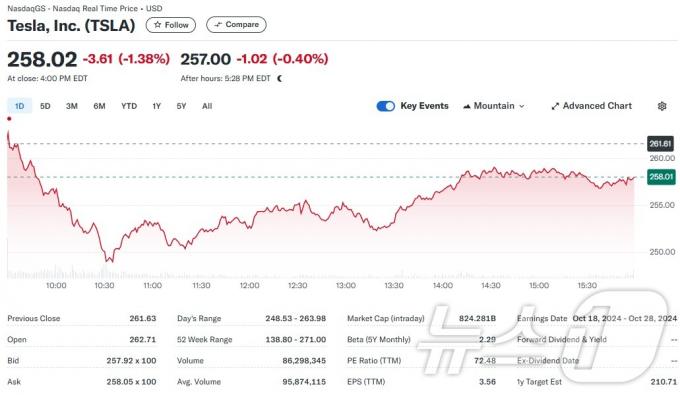Select the 1D time range tab
680x395 pixels.
tap(20, 106)
